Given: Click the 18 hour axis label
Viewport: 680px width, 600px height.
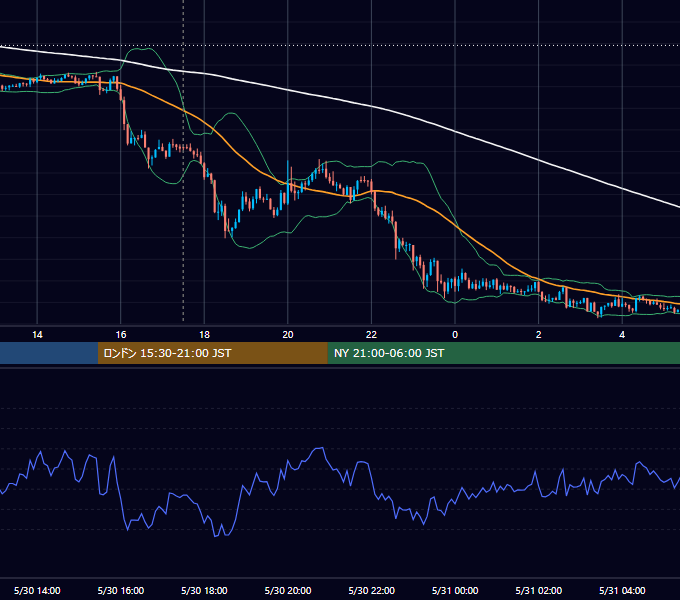Looking at the screenshot, I should tap(204, 335).
